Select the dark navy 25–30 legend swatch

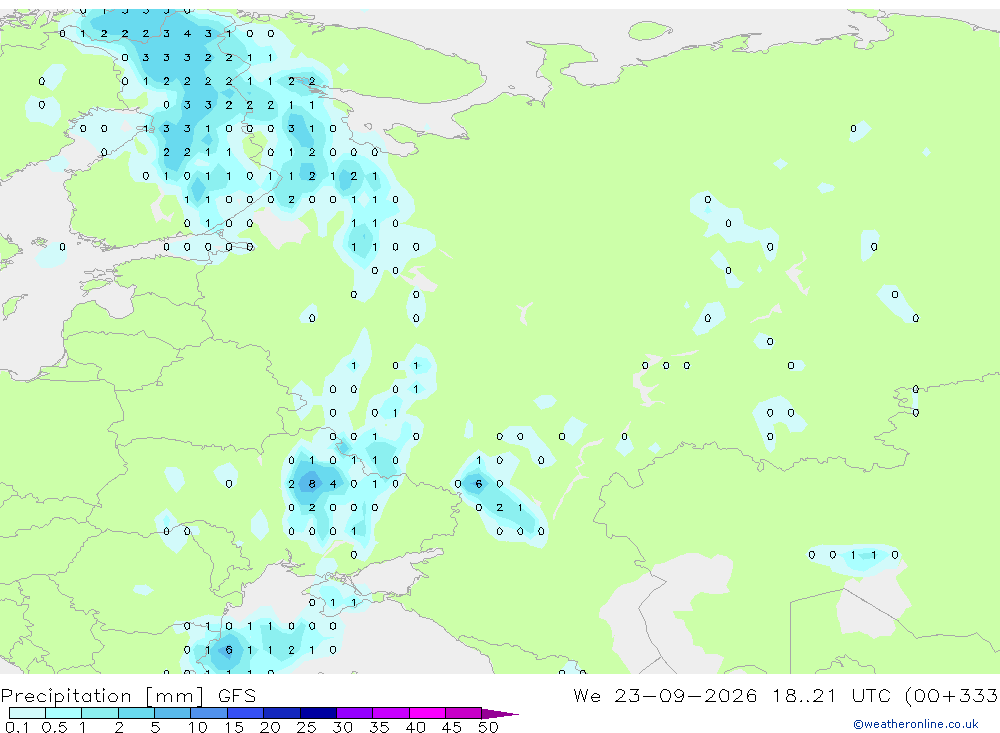[x=318, y=713]
